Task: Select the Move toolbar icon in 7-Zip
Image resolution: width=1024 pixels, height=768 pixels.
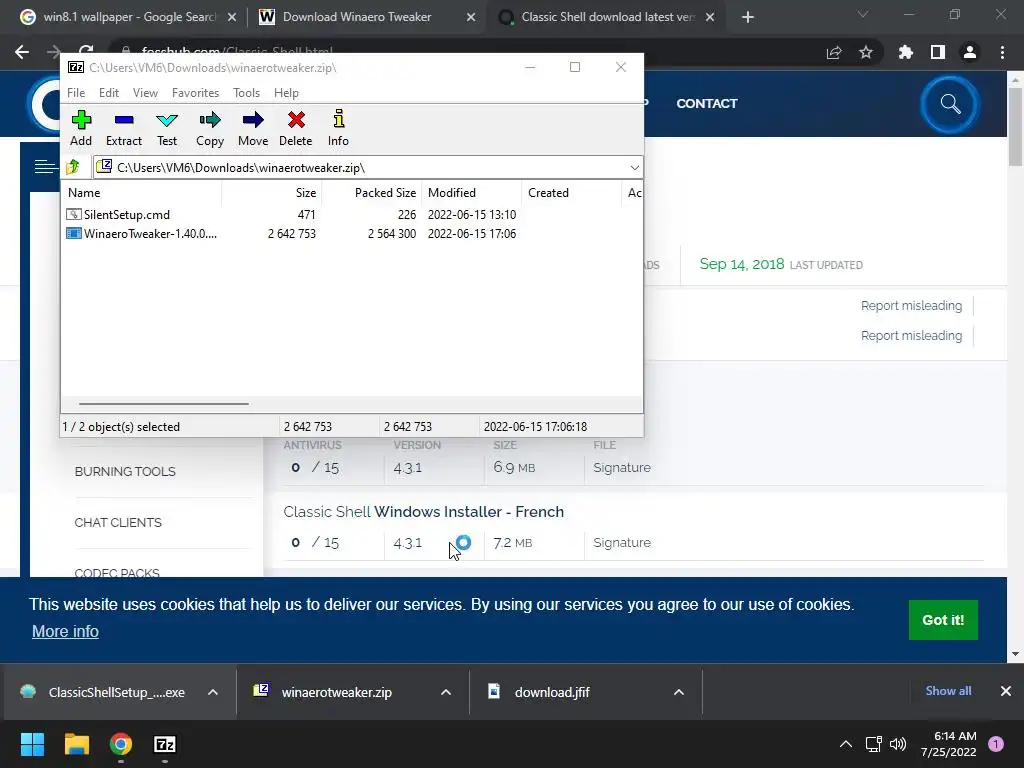Action: pos(253,128)
